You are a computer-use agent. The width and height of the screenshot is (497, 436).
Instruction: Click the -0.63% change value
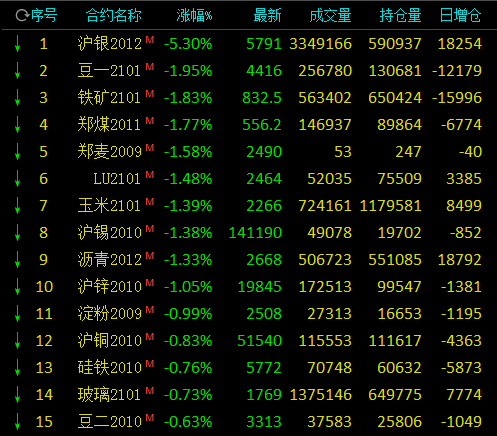click(188, 422)
